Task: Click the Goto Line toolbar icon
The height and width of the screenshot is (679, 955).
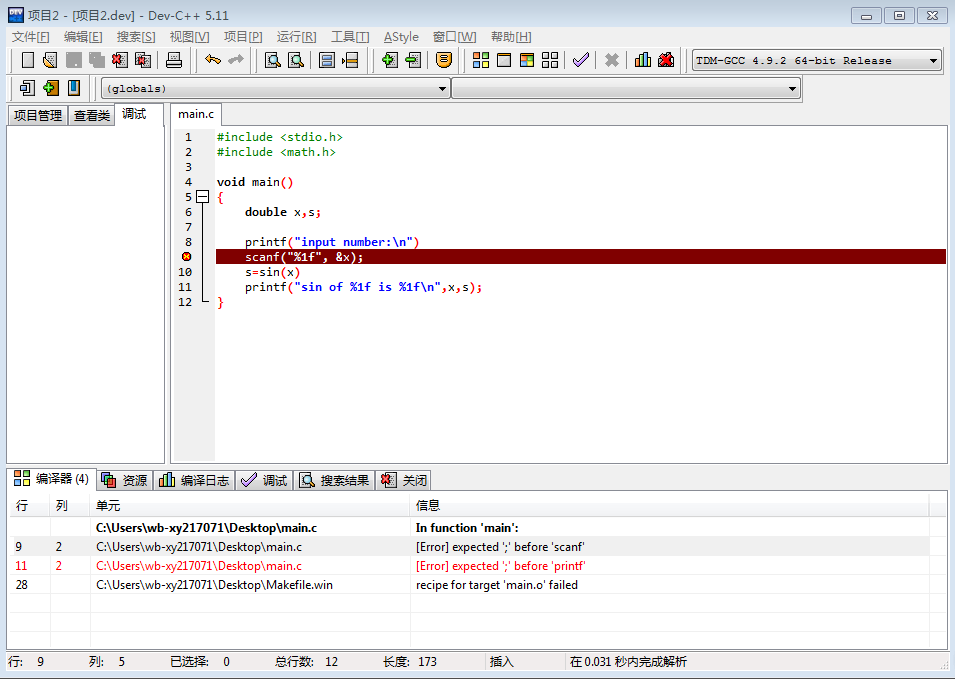Action: [350, 60]
